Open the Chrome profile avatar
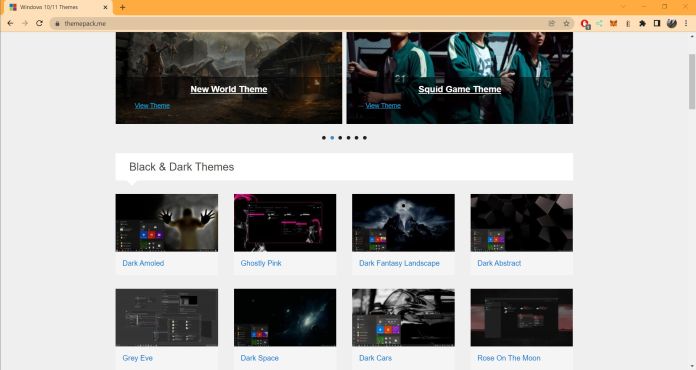The image size is (696, 370). pos(672,24)
